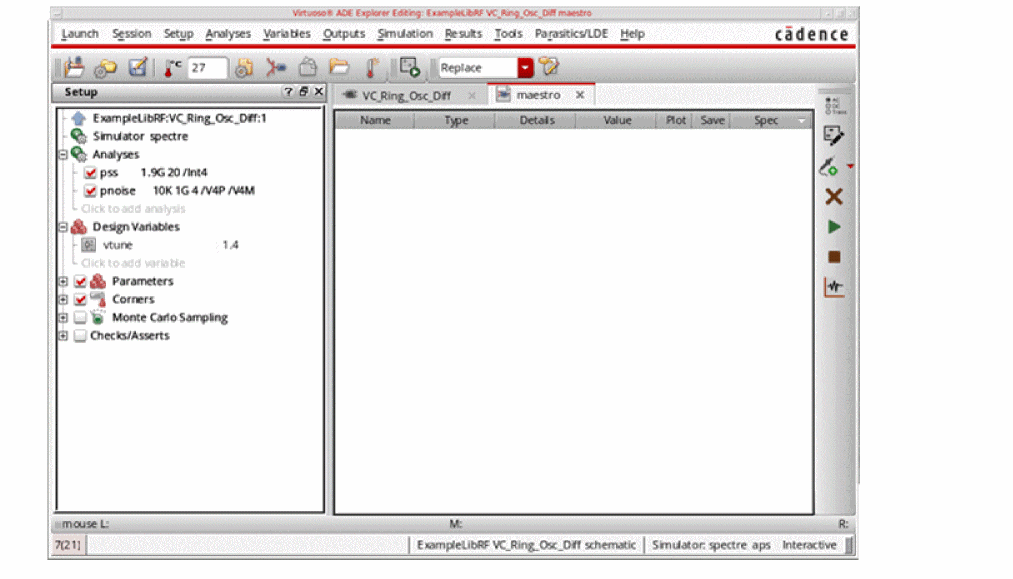Open the outputs table column options arrow
Viewport: 1013px width, 579px height.
[x=802, y=121]
